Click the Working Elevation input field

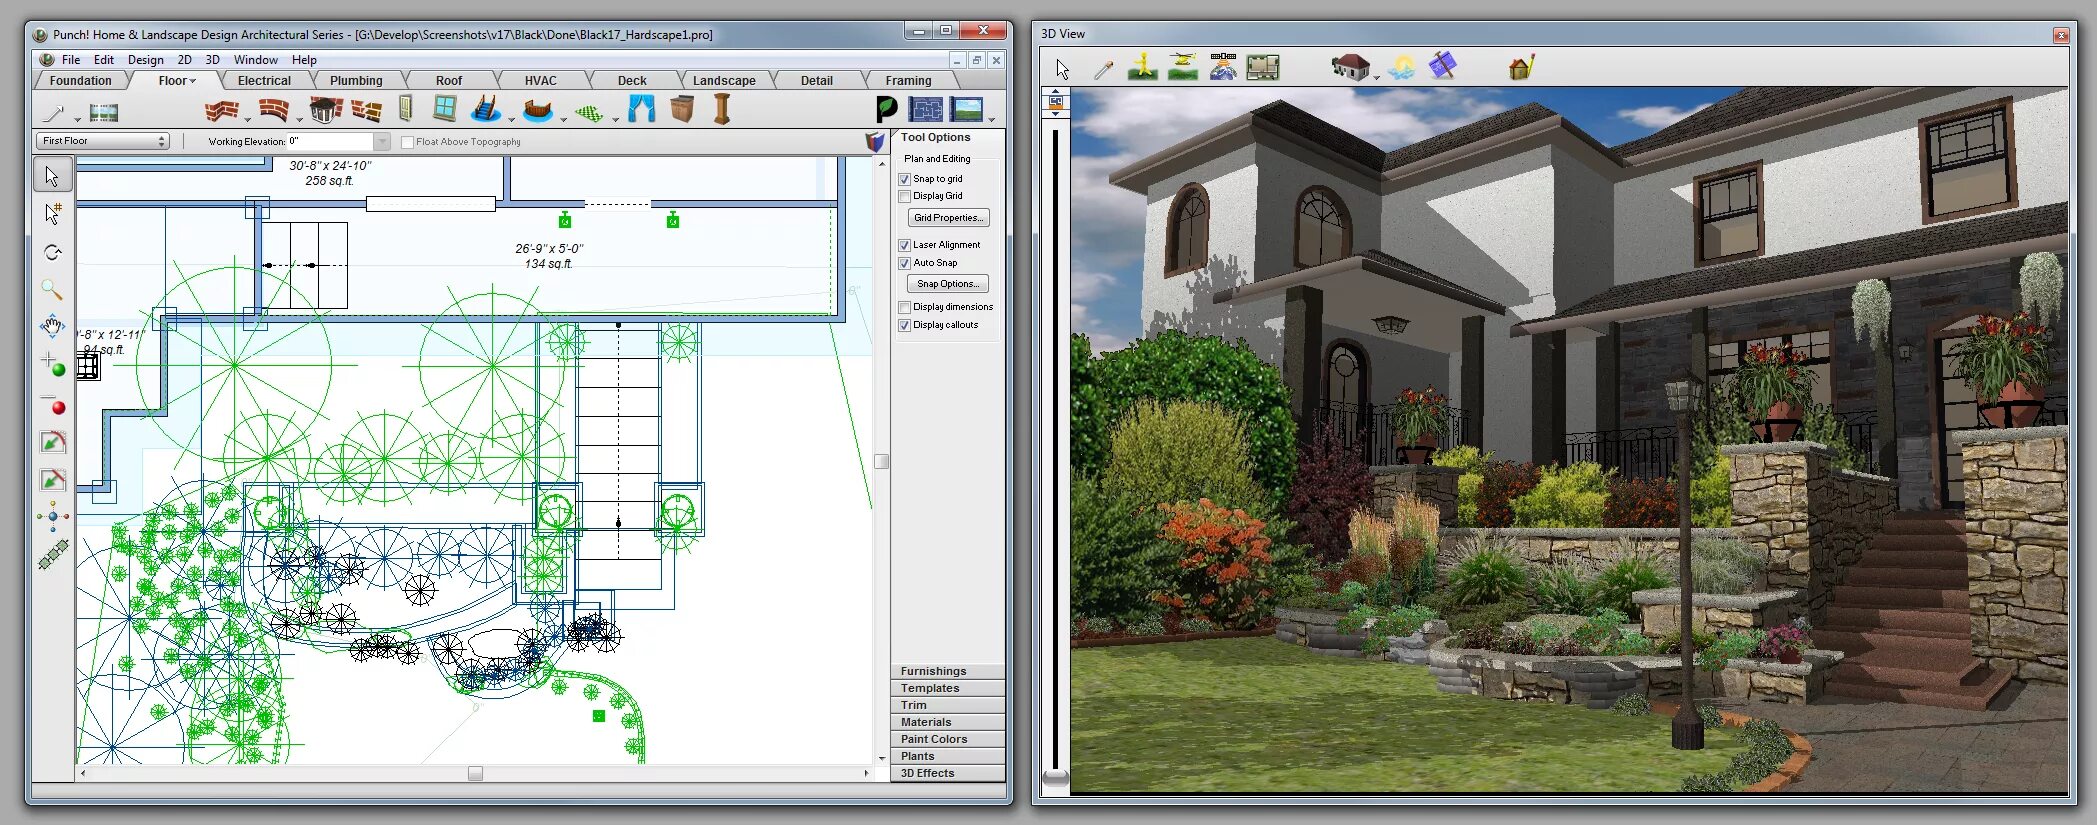(x=331, y=141)
